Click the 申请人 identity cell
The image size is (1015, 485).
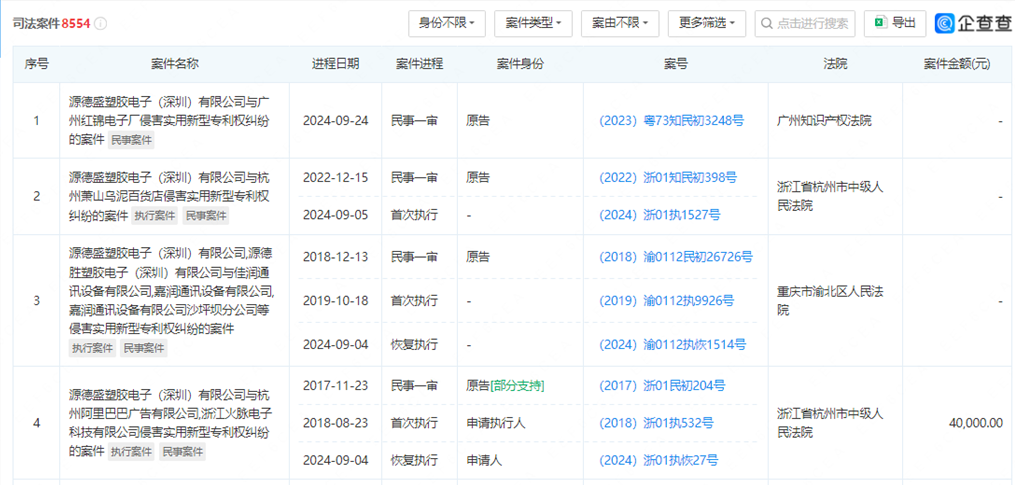[x=484, y=461]
